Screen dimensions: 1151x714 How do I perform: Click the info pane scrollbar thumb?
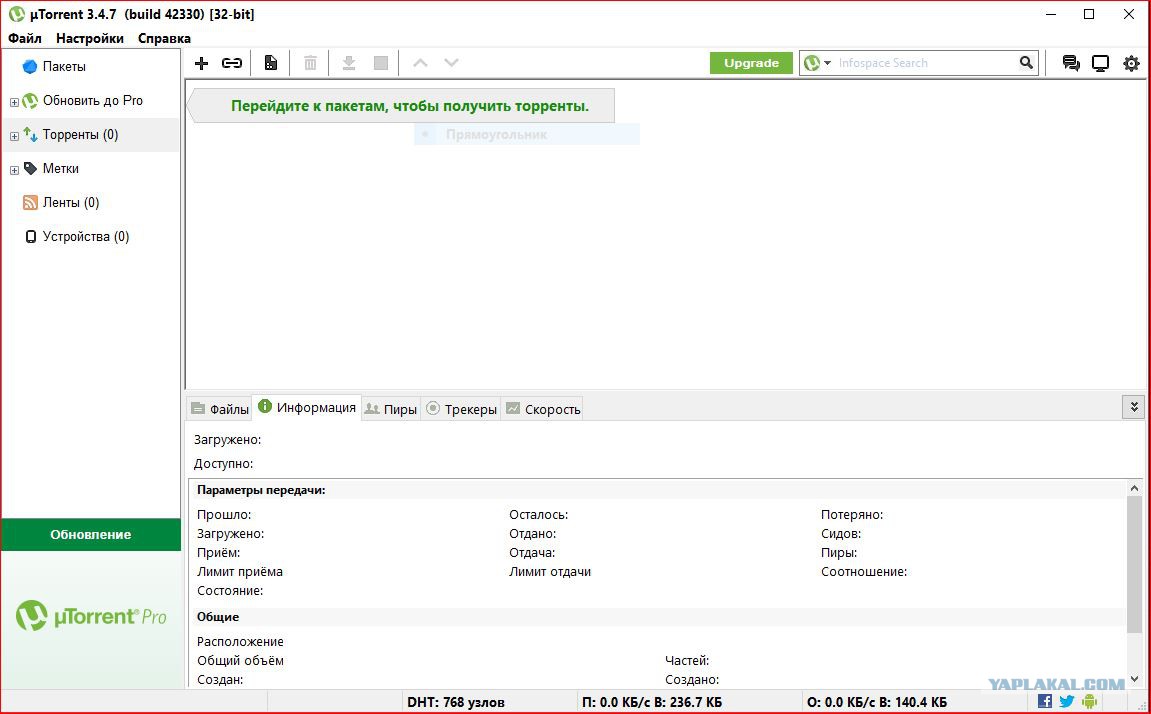pos(1134,563)
